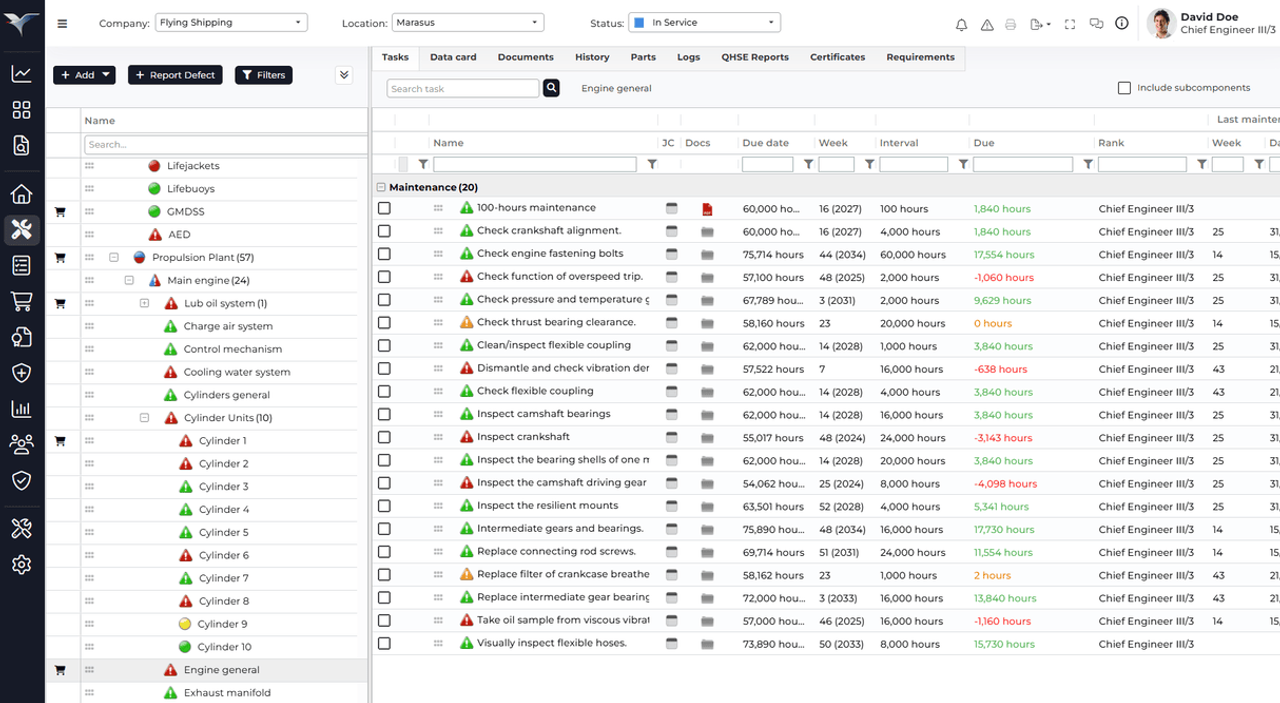Open the settings gear sidebar icon
Screen dimensions: 1280x703
click(21, 564)
